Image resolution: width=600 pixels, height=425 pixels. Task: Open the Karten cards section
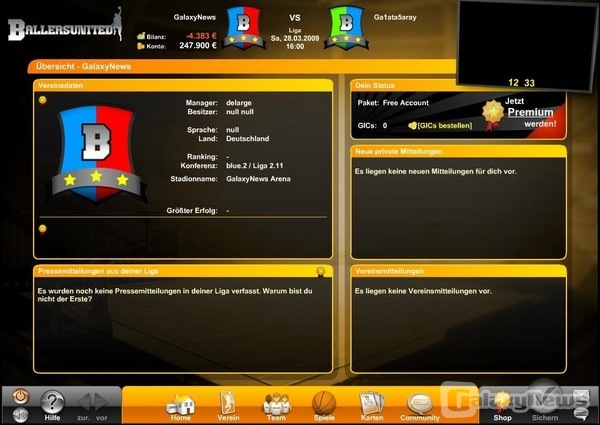(371, 405)
